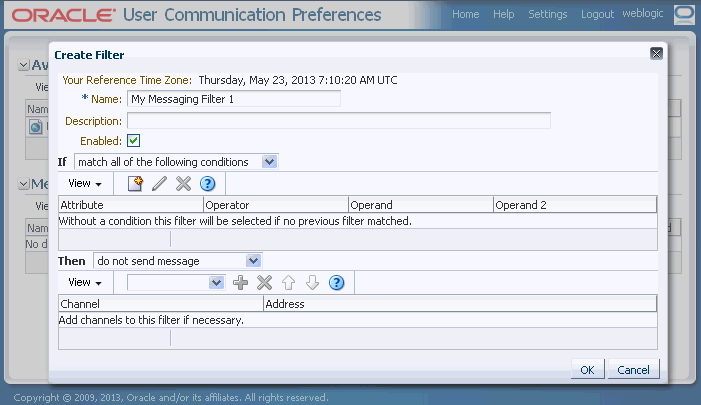Open the 'do not send message' dropdown
The height and width of the screenshot is (405, 701).
(x=177, y=261)
